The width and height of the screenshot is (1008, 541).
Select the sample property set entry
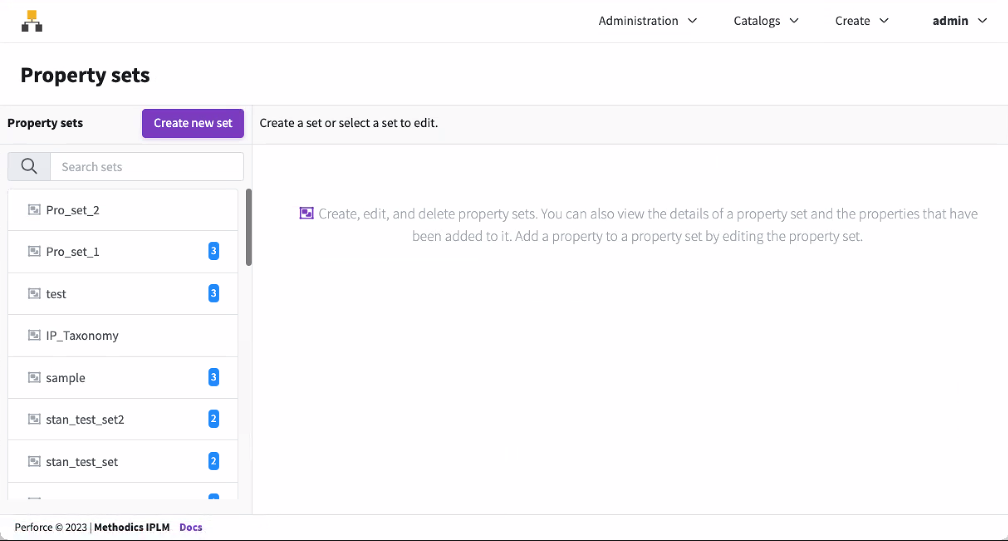[66, 378]
